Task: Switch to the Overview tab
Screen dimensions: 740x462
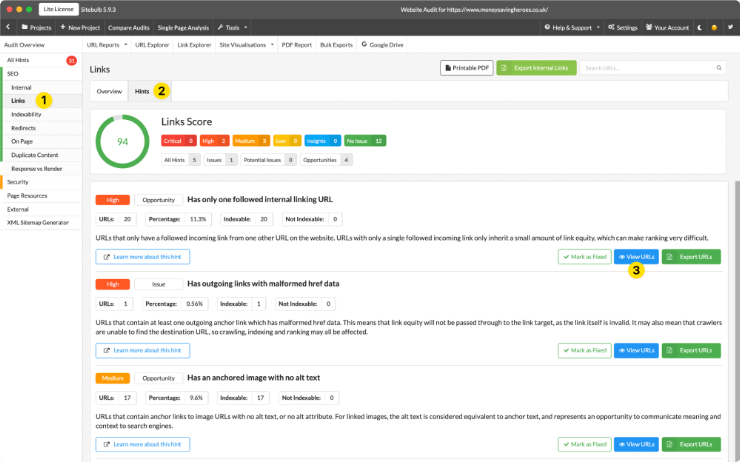Action: [x=109, y=91]
